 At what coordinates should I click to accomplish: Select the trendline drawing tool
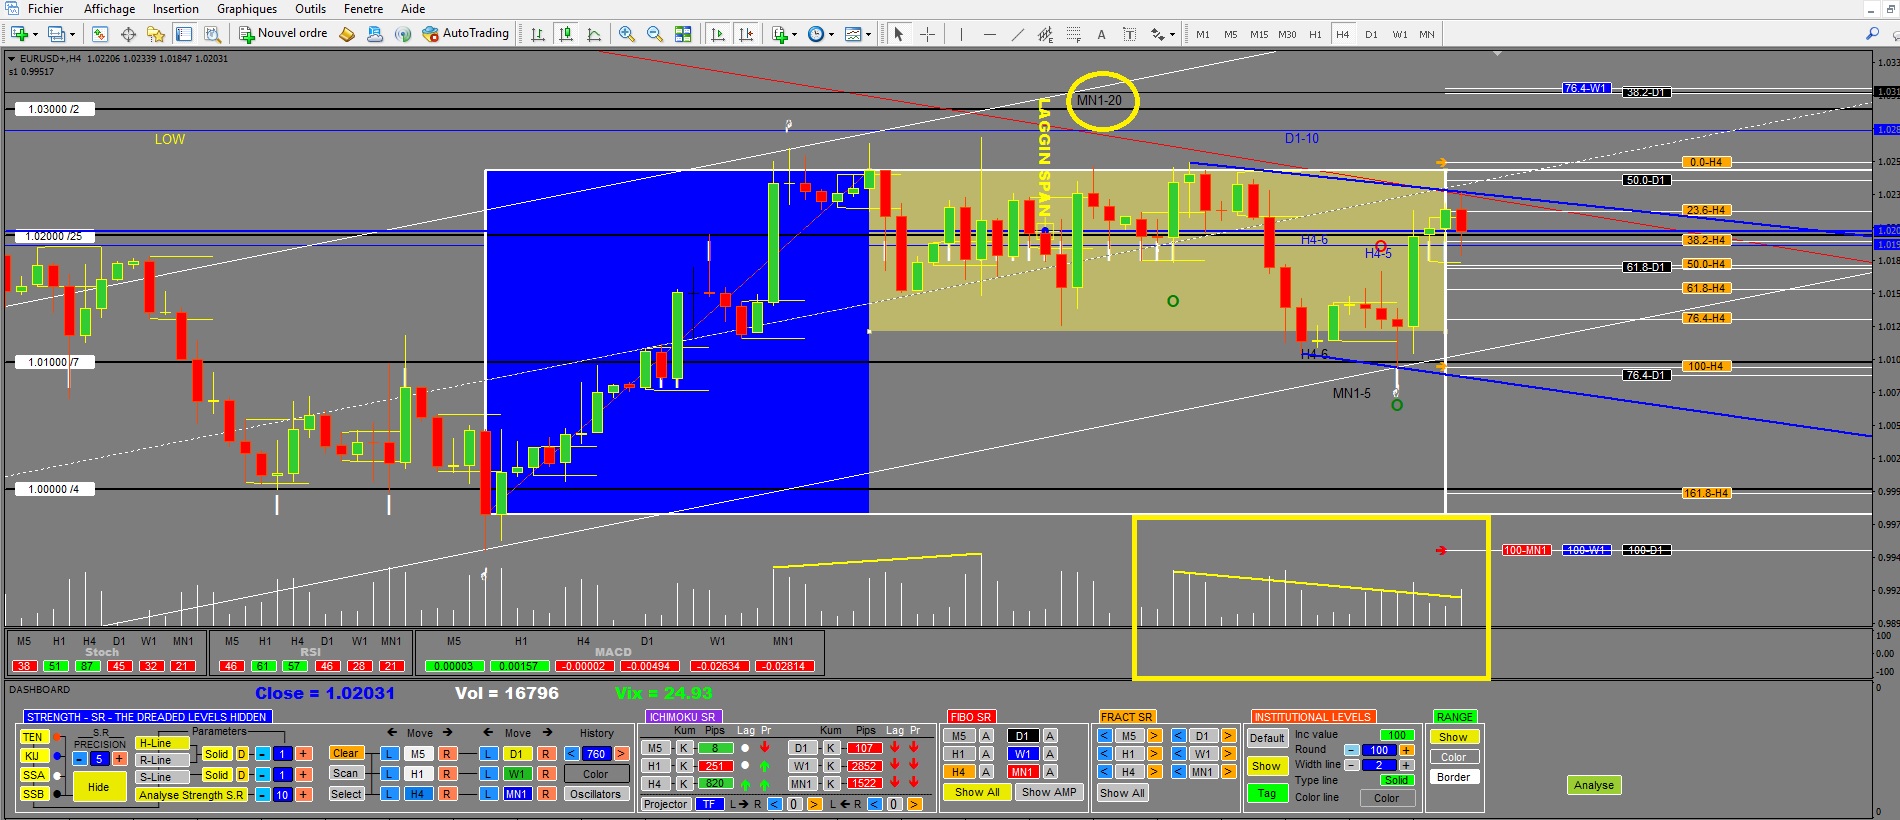(x=1017, y=34)
